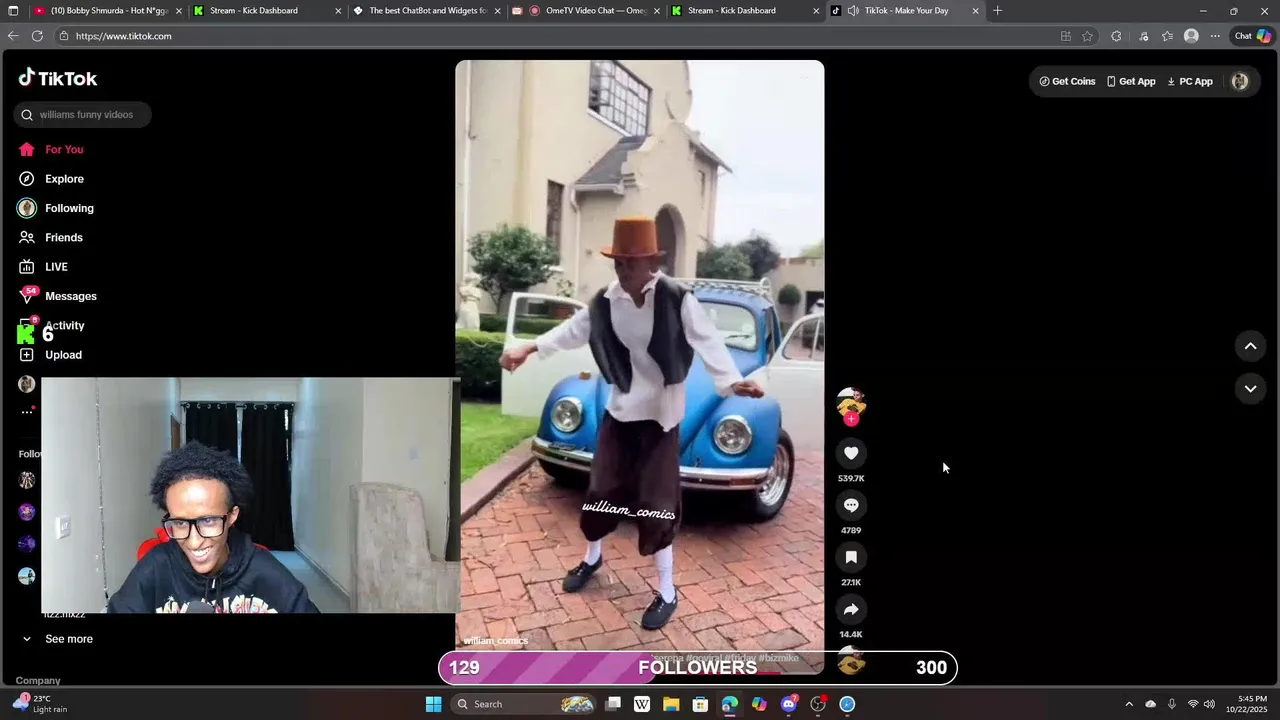1280x720 pixels.
Task: Follow creator via red plus on avatar
Action: pyautogui.click(x=851, y=419)
